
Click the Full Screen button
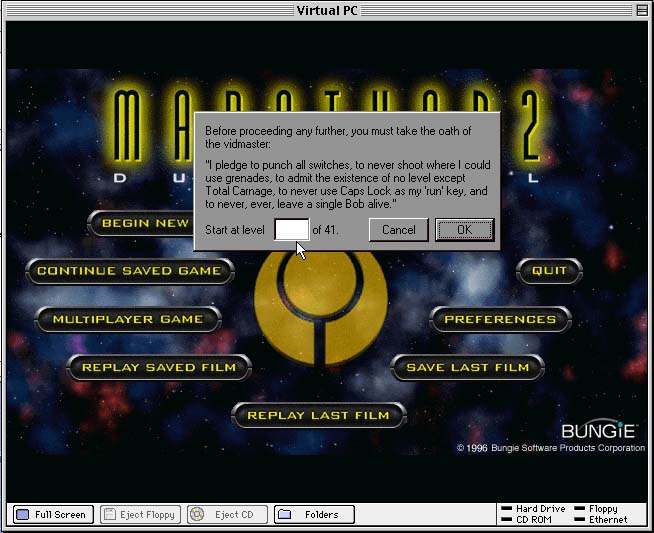(52, 515)
